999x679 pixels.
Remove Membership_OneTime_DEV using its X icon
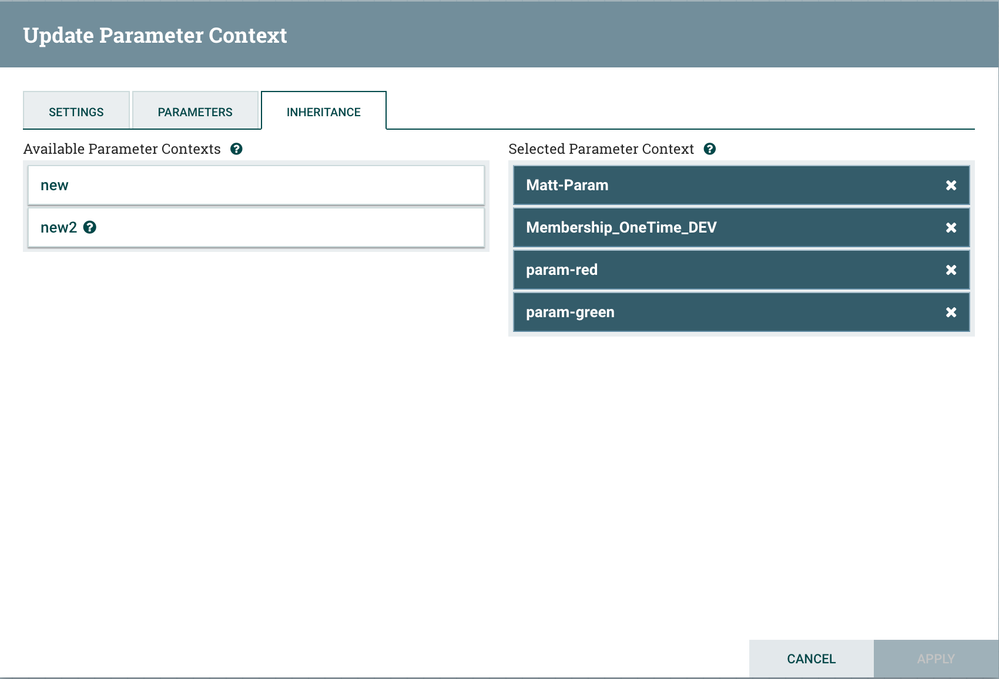[951, 228]
